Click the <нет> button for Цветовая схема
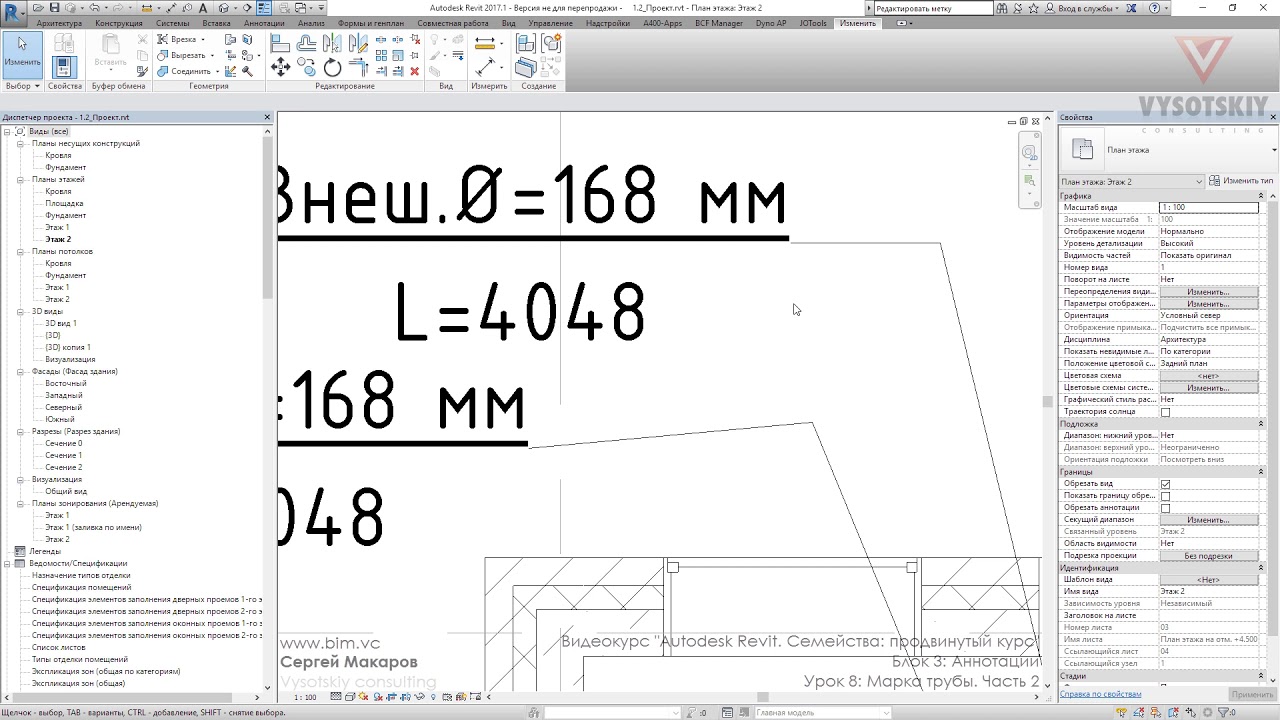This screenshot has width=1280, height=720. pos(1208,376)
